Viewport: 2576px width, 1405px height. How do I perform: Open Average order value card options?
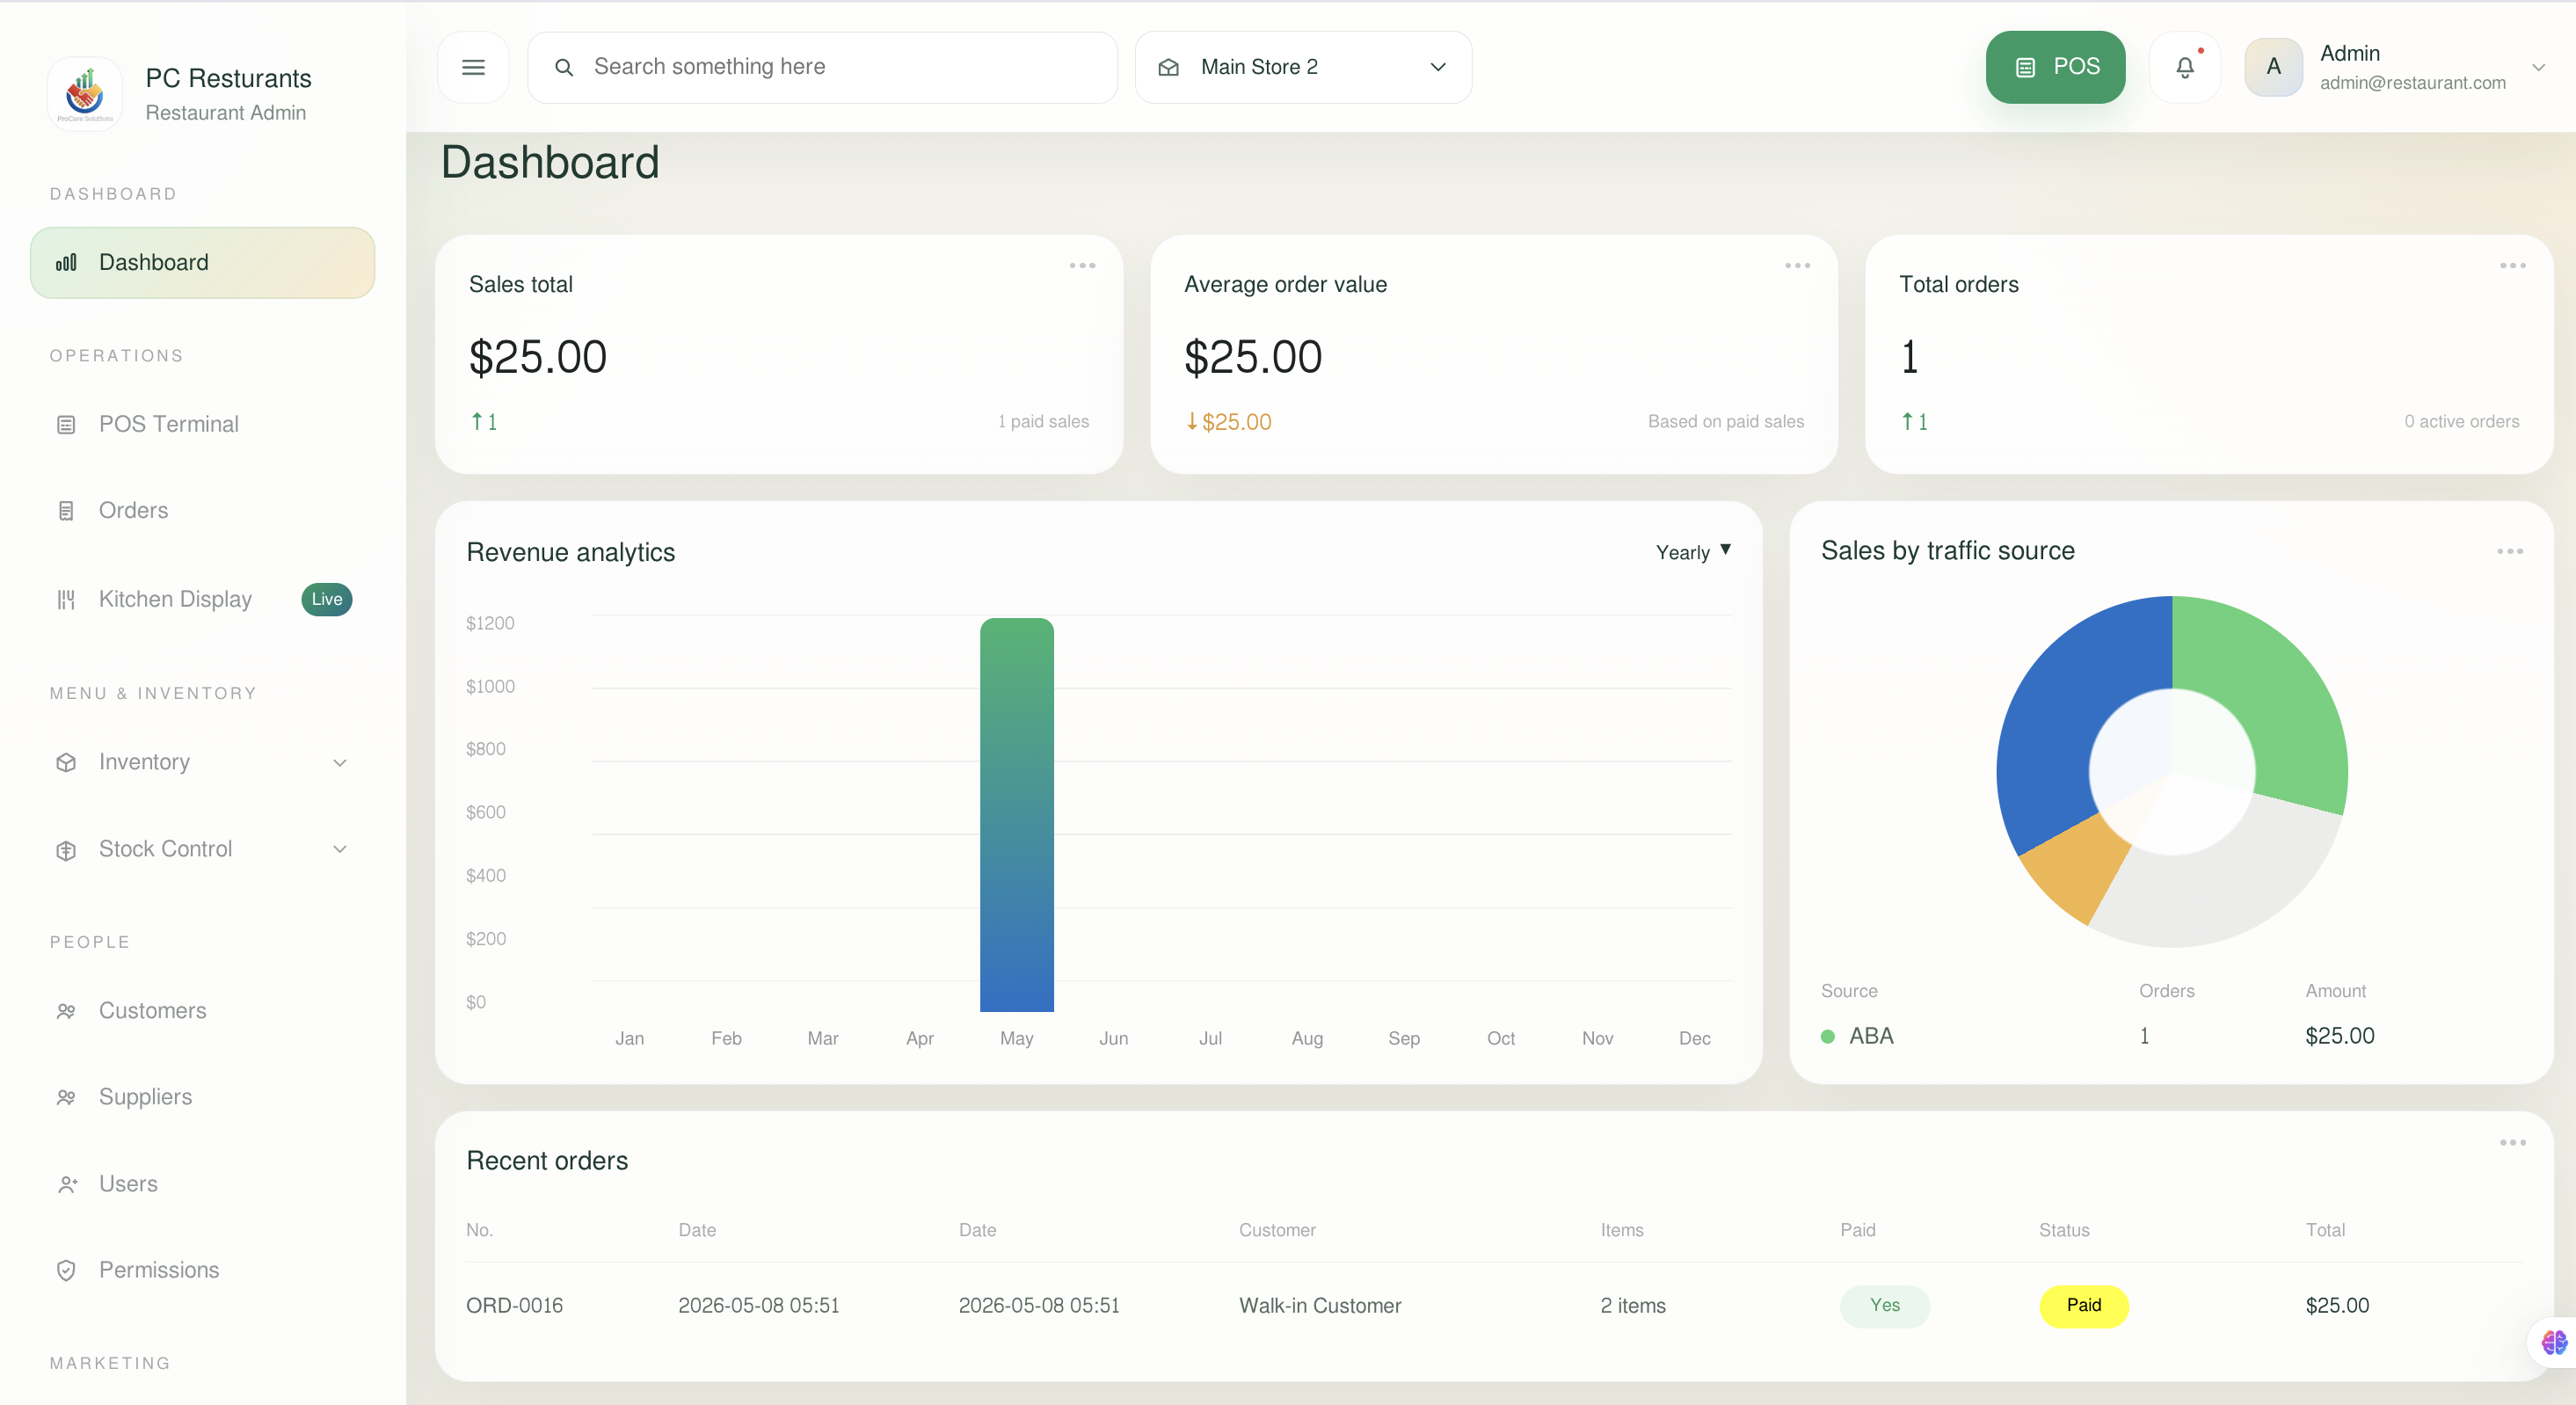[1797, 266]
